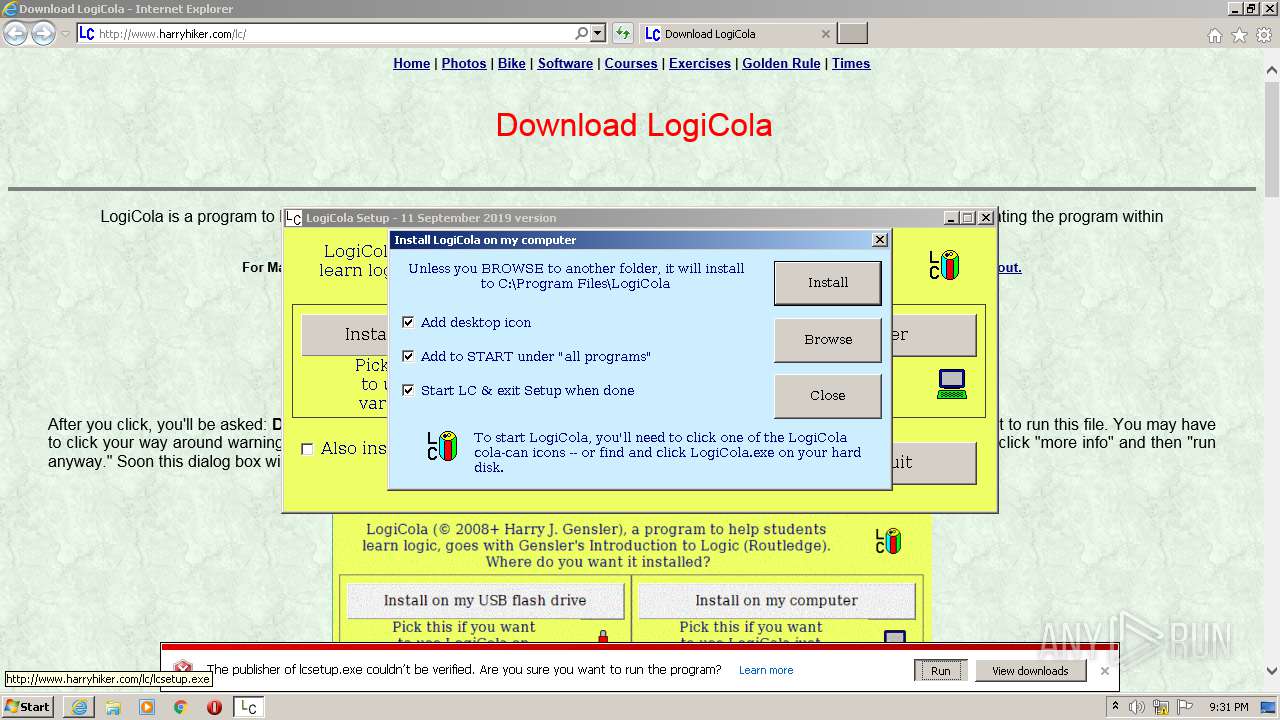
Task: Open Favorites star icon
Action: click(x=1239, y=35)
